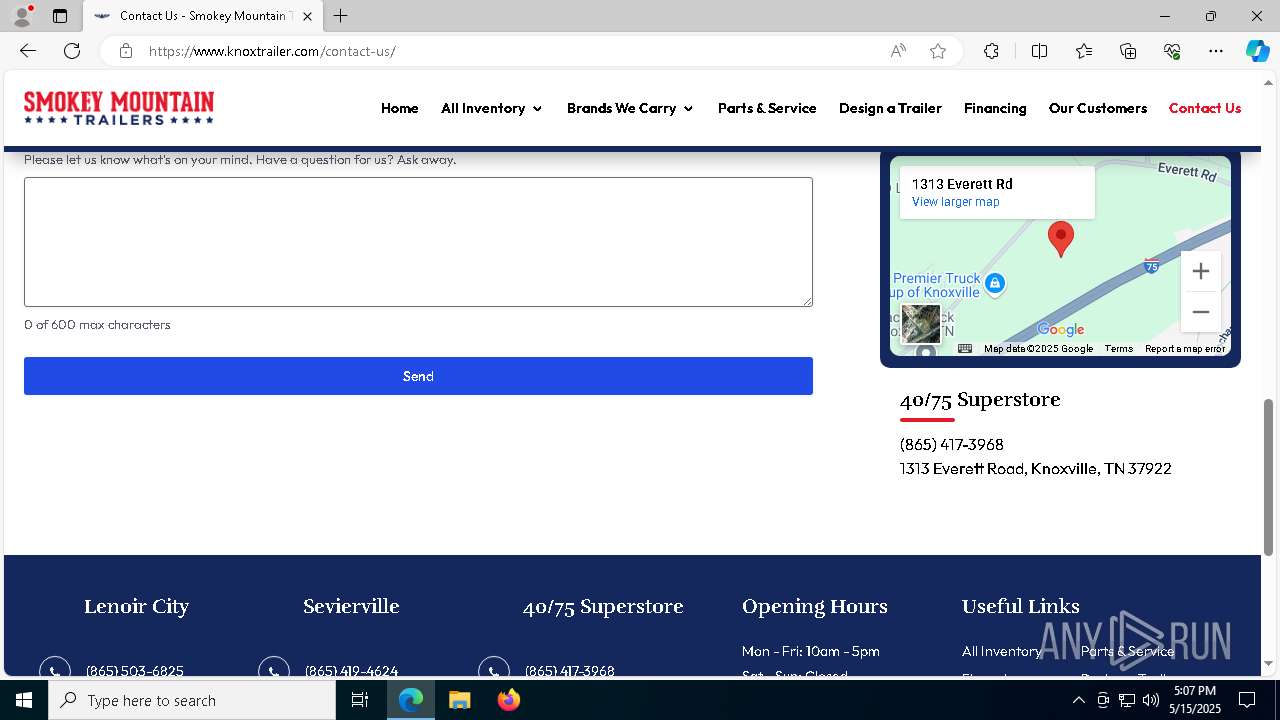Click the red map location pin

point(1061,239)
